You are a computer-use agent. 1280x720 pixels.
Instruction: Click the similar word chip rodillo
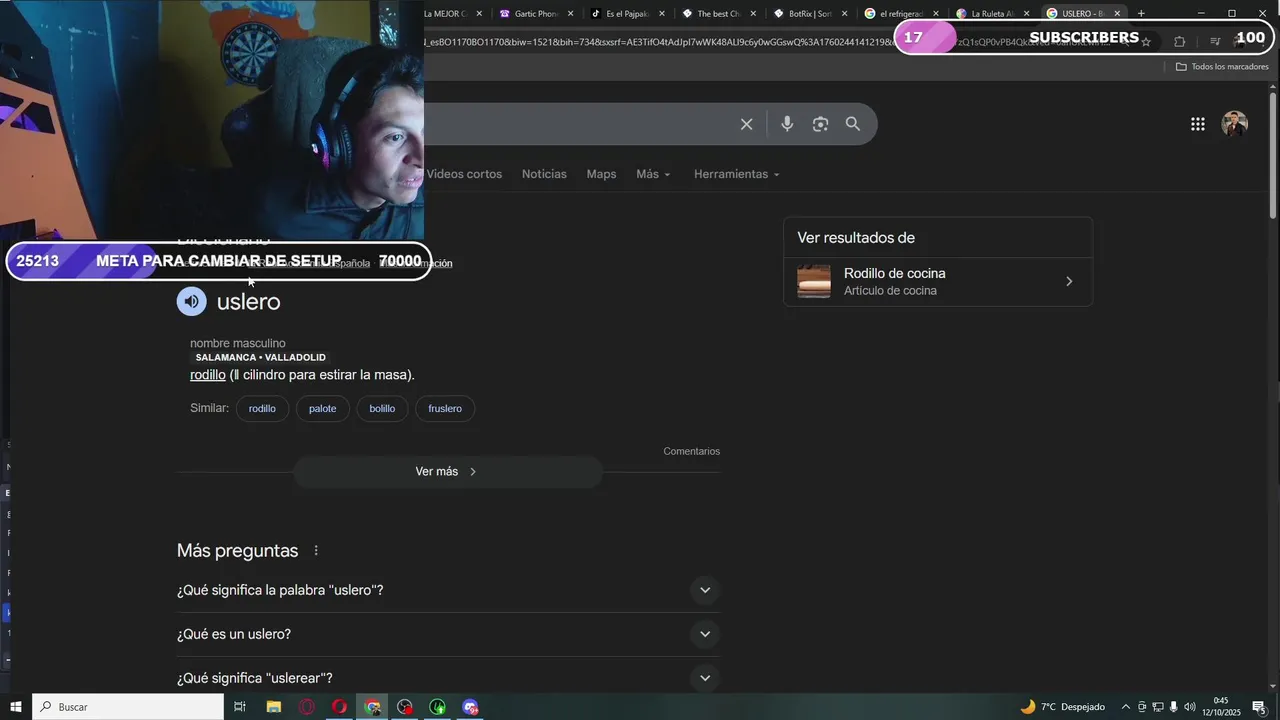tap(262, 408)
